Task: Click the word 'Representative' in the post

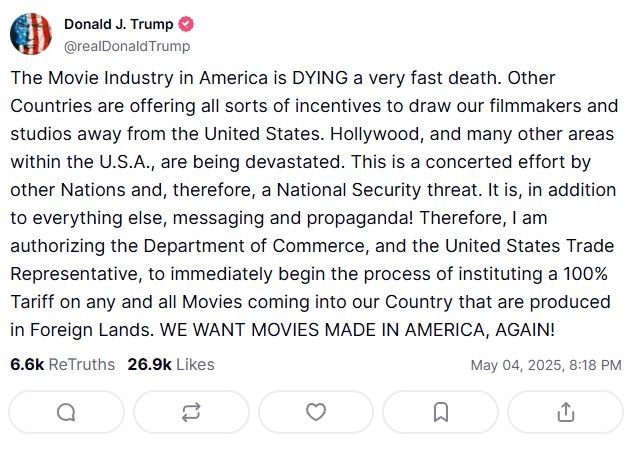Action: pyautogui.click(x=74, y=273)
